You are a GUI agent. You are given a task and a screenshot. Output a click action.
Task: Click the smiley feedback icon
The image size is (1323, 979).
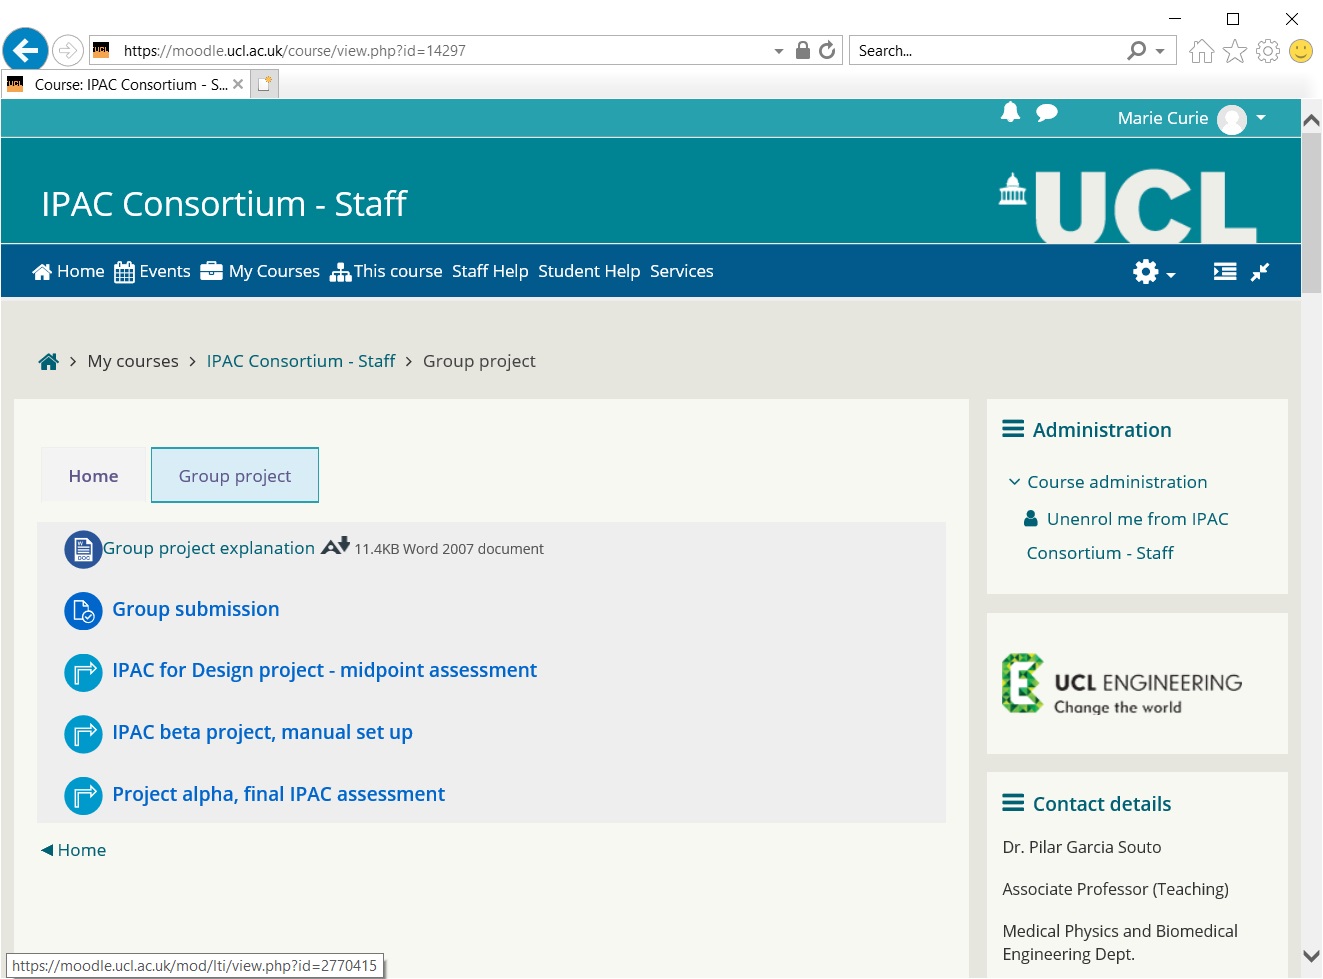[1301, 51]
